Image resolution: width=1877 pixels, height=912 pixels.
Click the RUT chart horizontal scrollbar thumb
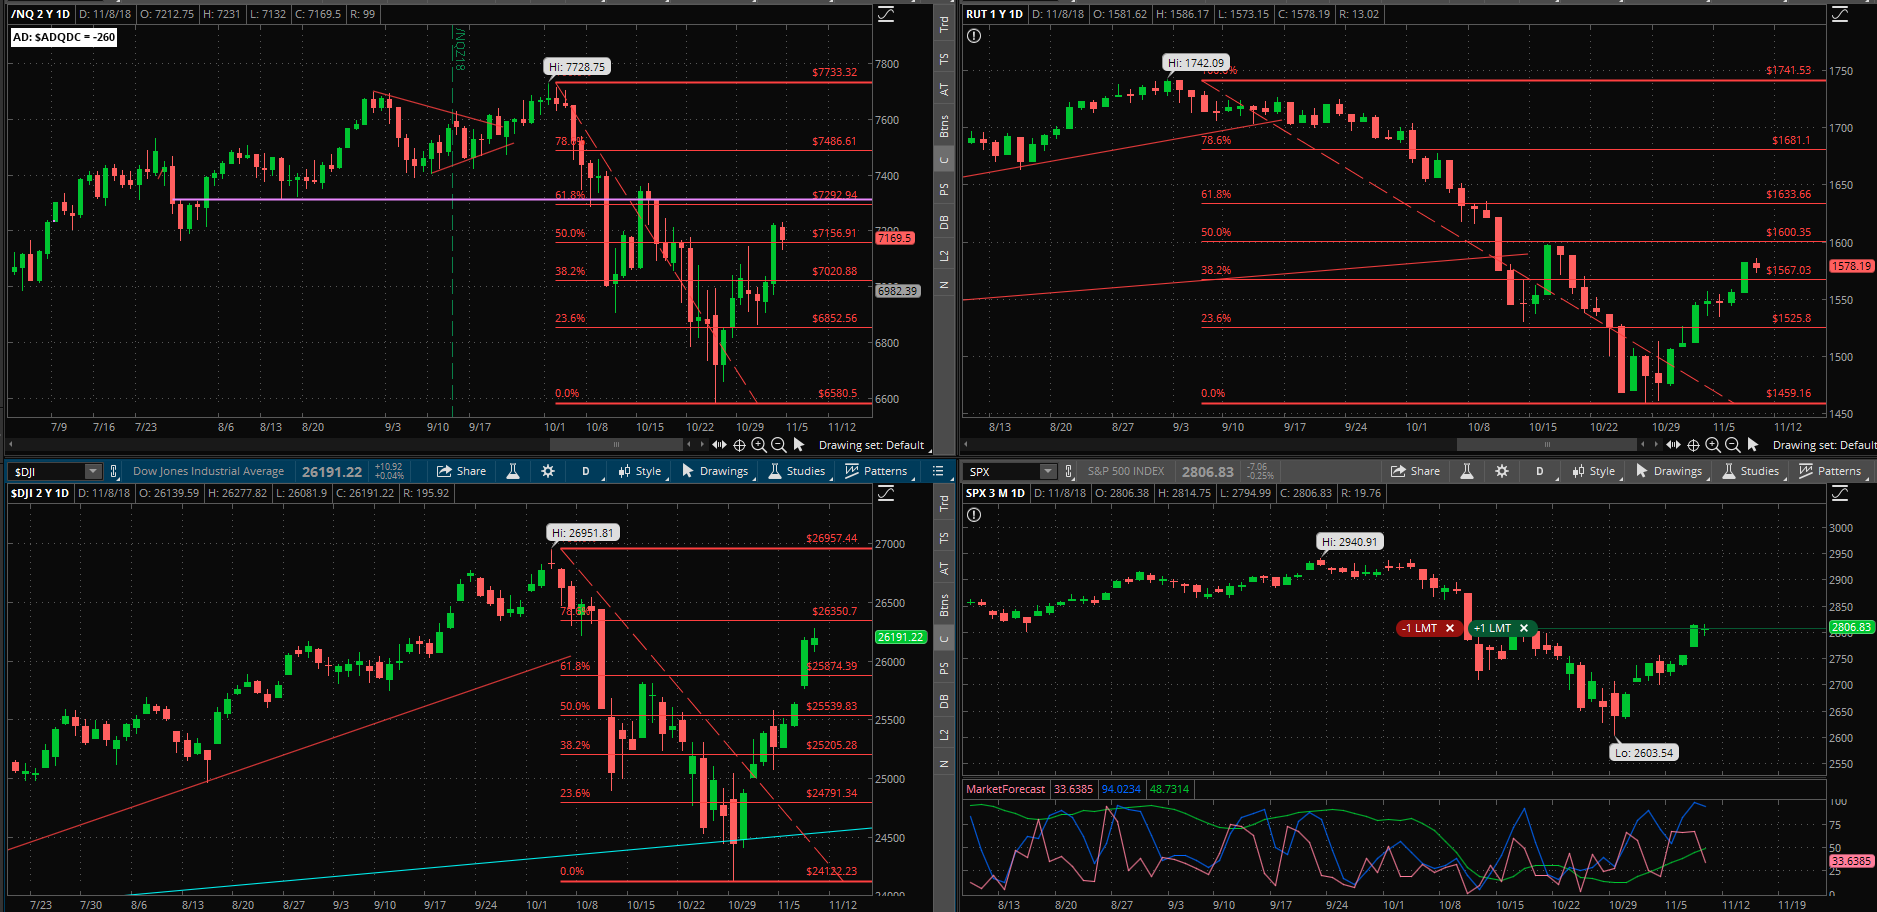click(1547, 444)
